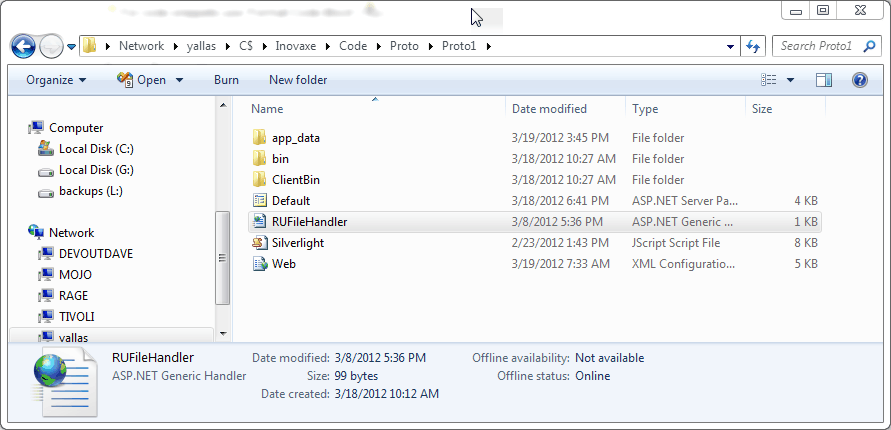
Task: Click the Default ASP.NET page icon
Action: point(259,201)
